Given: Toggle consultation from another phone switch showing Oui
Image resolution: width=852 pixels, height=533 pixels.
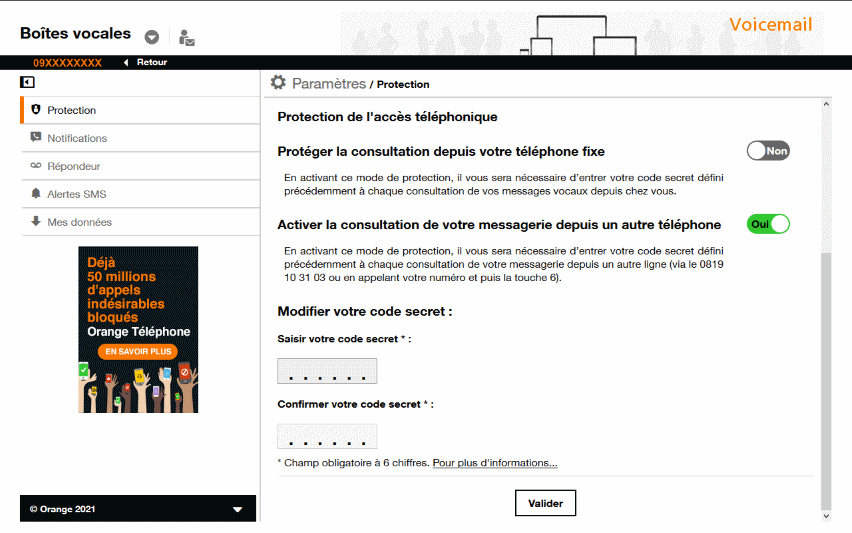Looking at the screenshot, I should pos(768,224).
